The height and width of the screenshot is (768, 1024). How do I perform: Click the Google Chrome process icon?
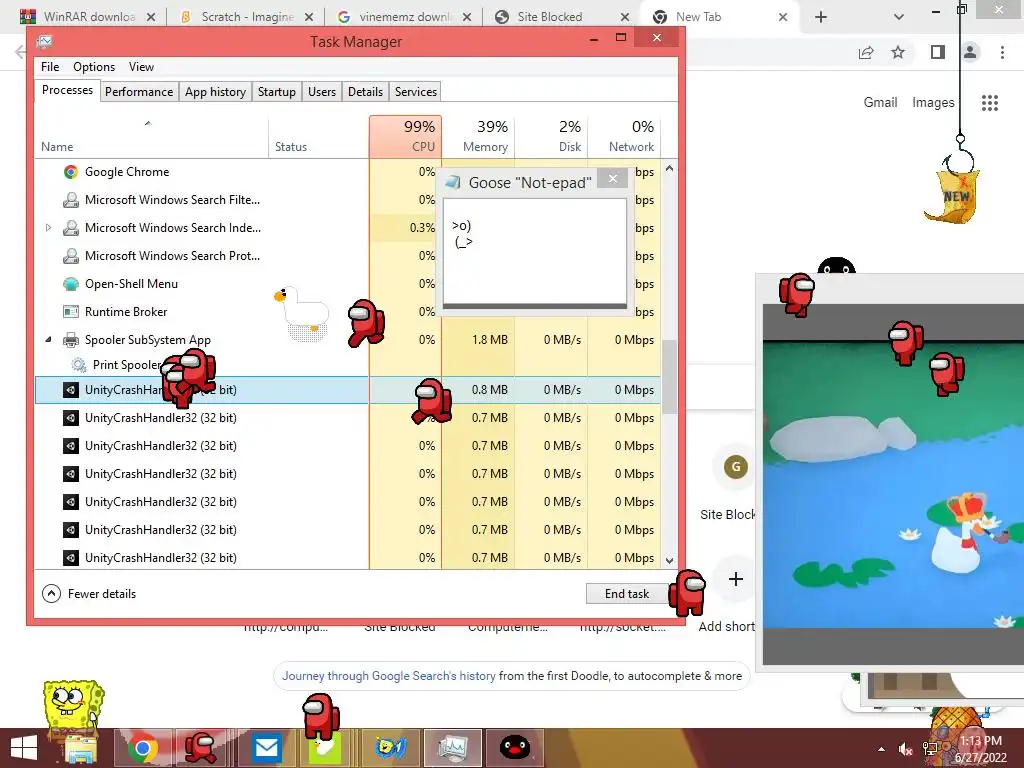[71, 172]
